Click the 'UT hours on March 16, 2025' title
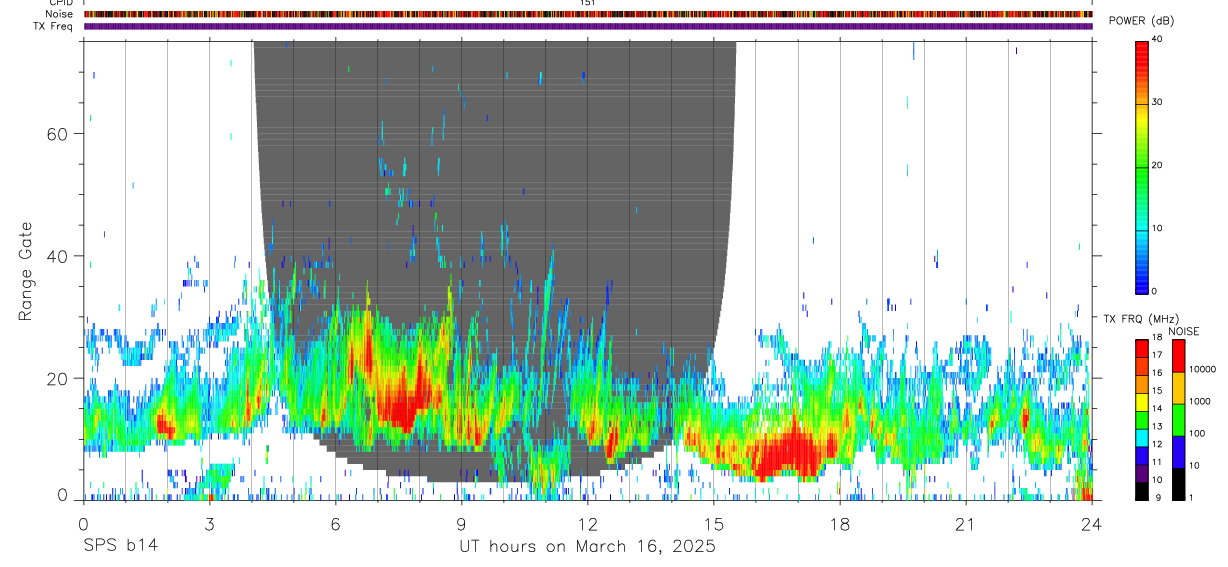Image resolution: width=1228 pixels, height=567 pixels. click(x=587, y=547)
